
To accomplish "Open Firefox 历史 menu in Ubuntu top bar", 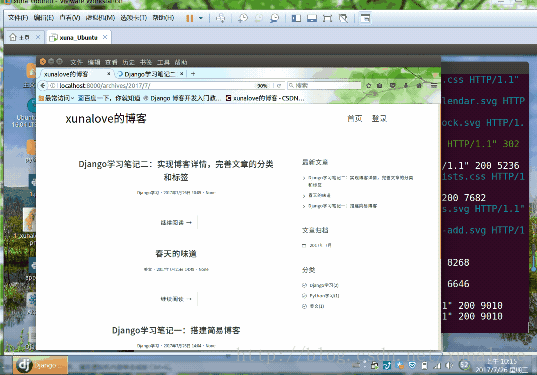I will tap(128, 62).
